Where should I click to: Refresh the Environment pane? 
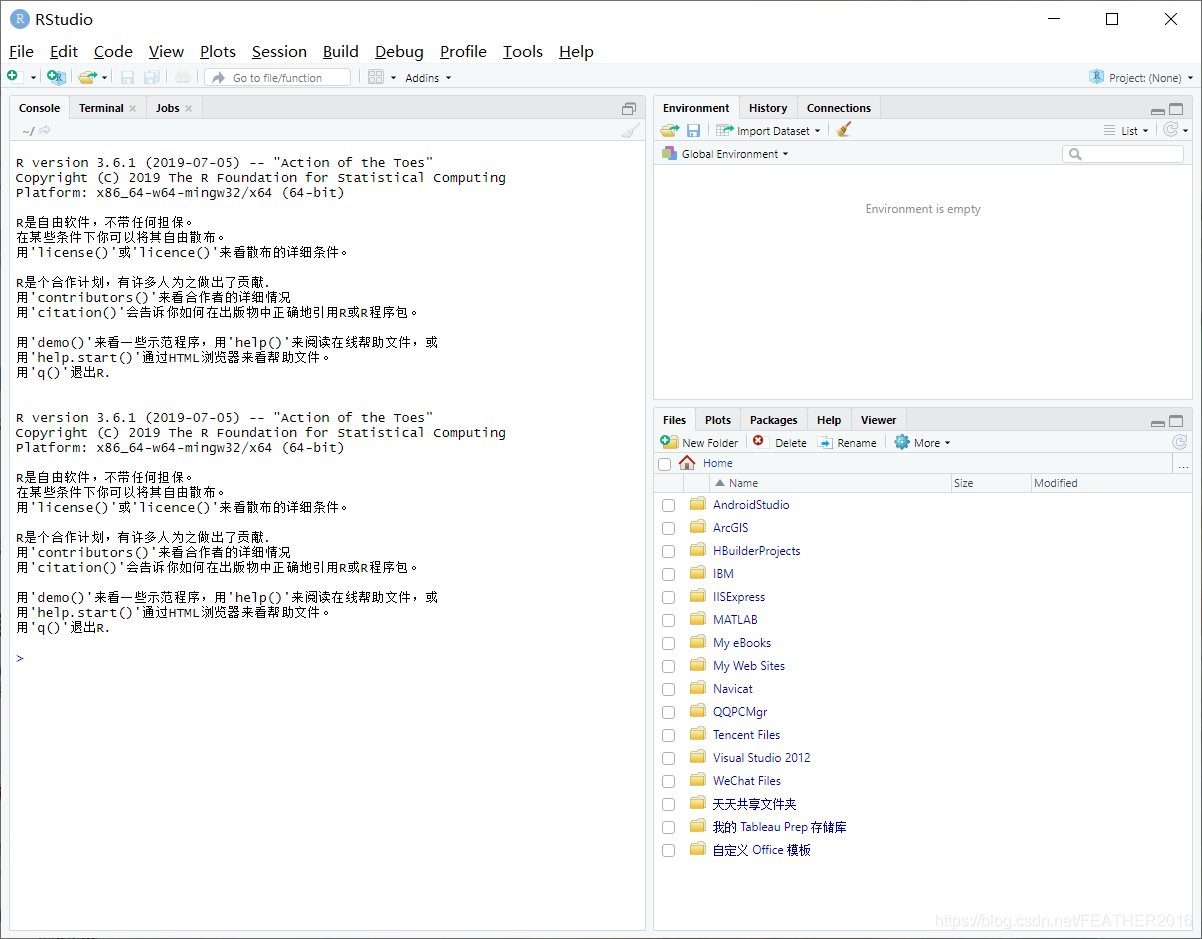[1170, 130]
